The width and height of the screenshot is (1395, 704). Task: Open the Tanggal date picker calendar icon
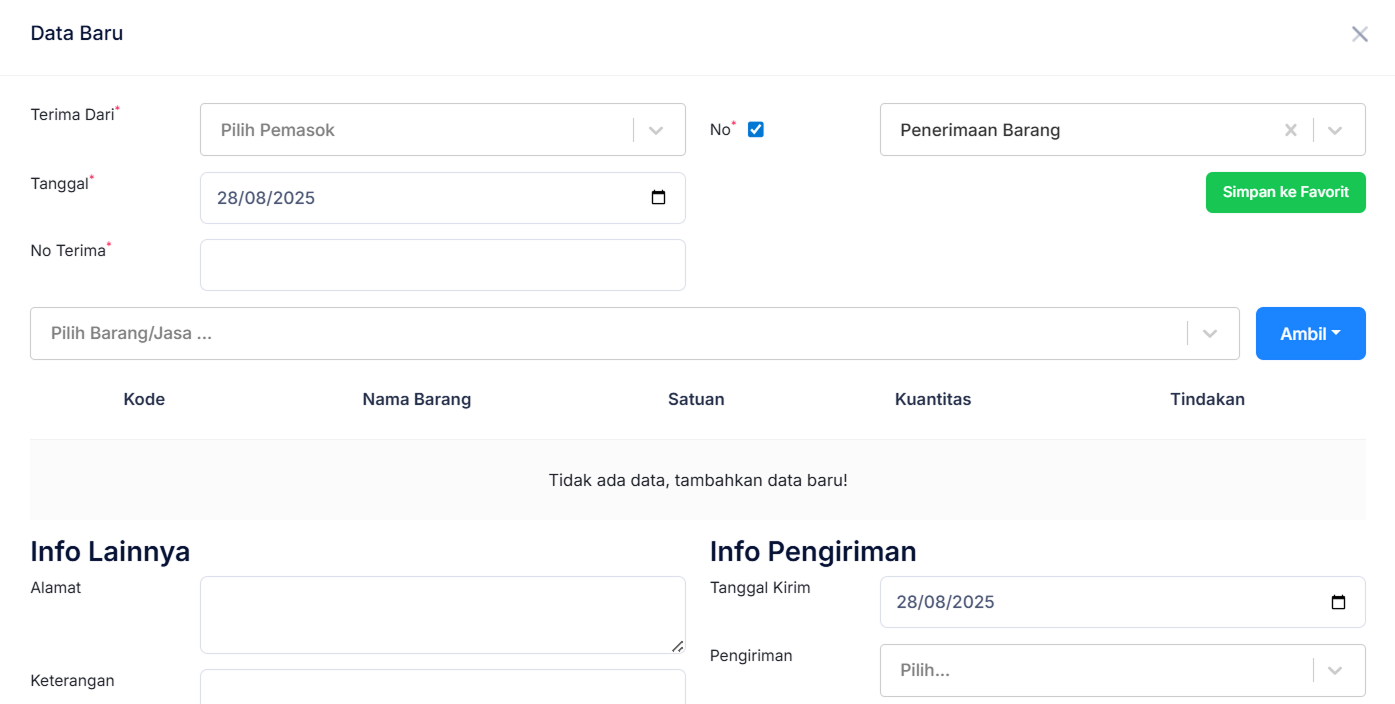pos(659,197)
